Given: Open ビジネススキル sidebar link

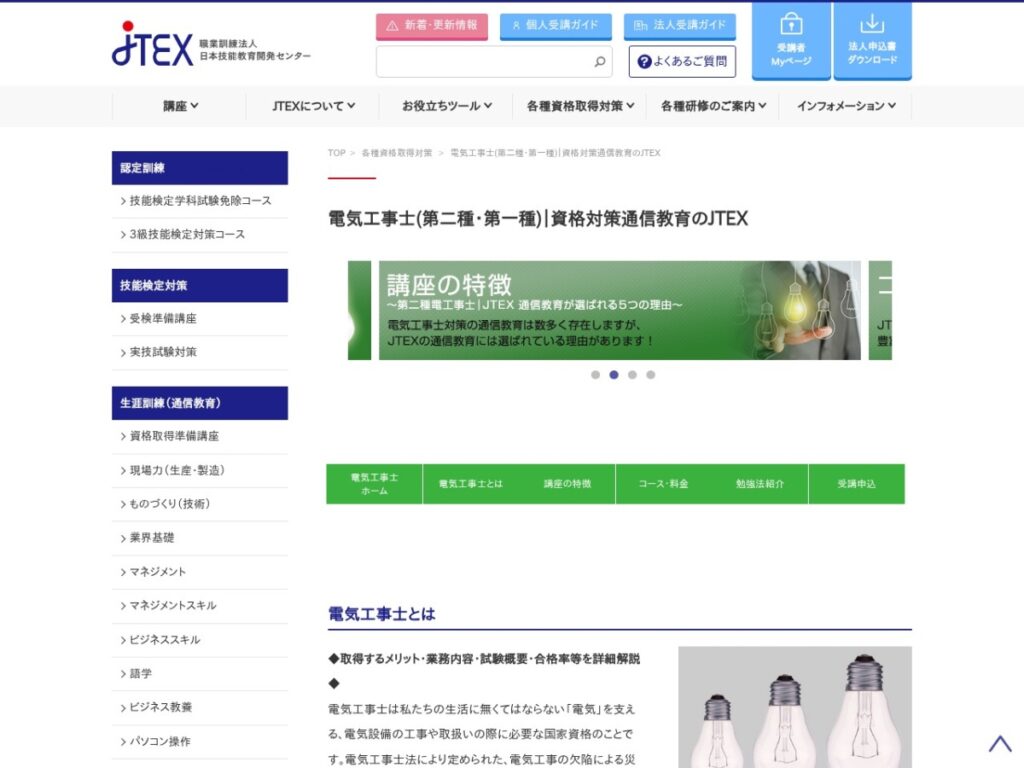Looking at the screenshot, I should click(x=200, y=640).
